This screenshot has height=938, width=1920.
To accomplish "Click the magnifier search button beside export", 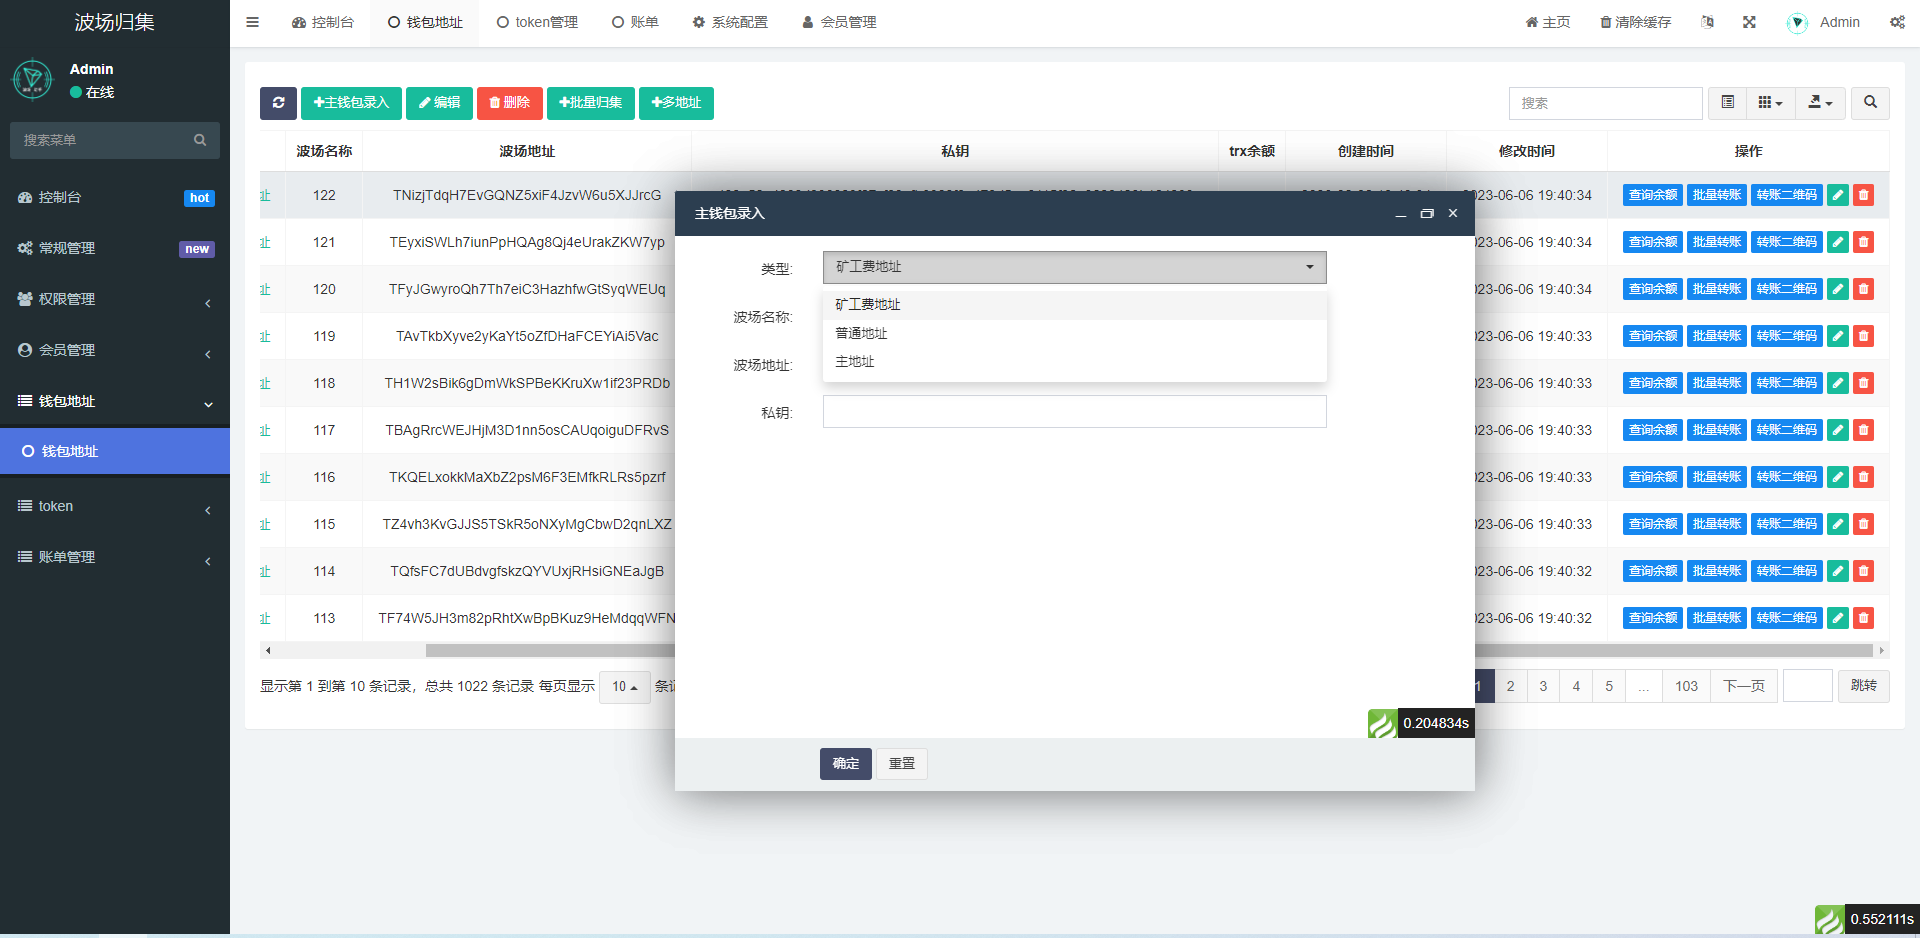I will [1870, 103].
